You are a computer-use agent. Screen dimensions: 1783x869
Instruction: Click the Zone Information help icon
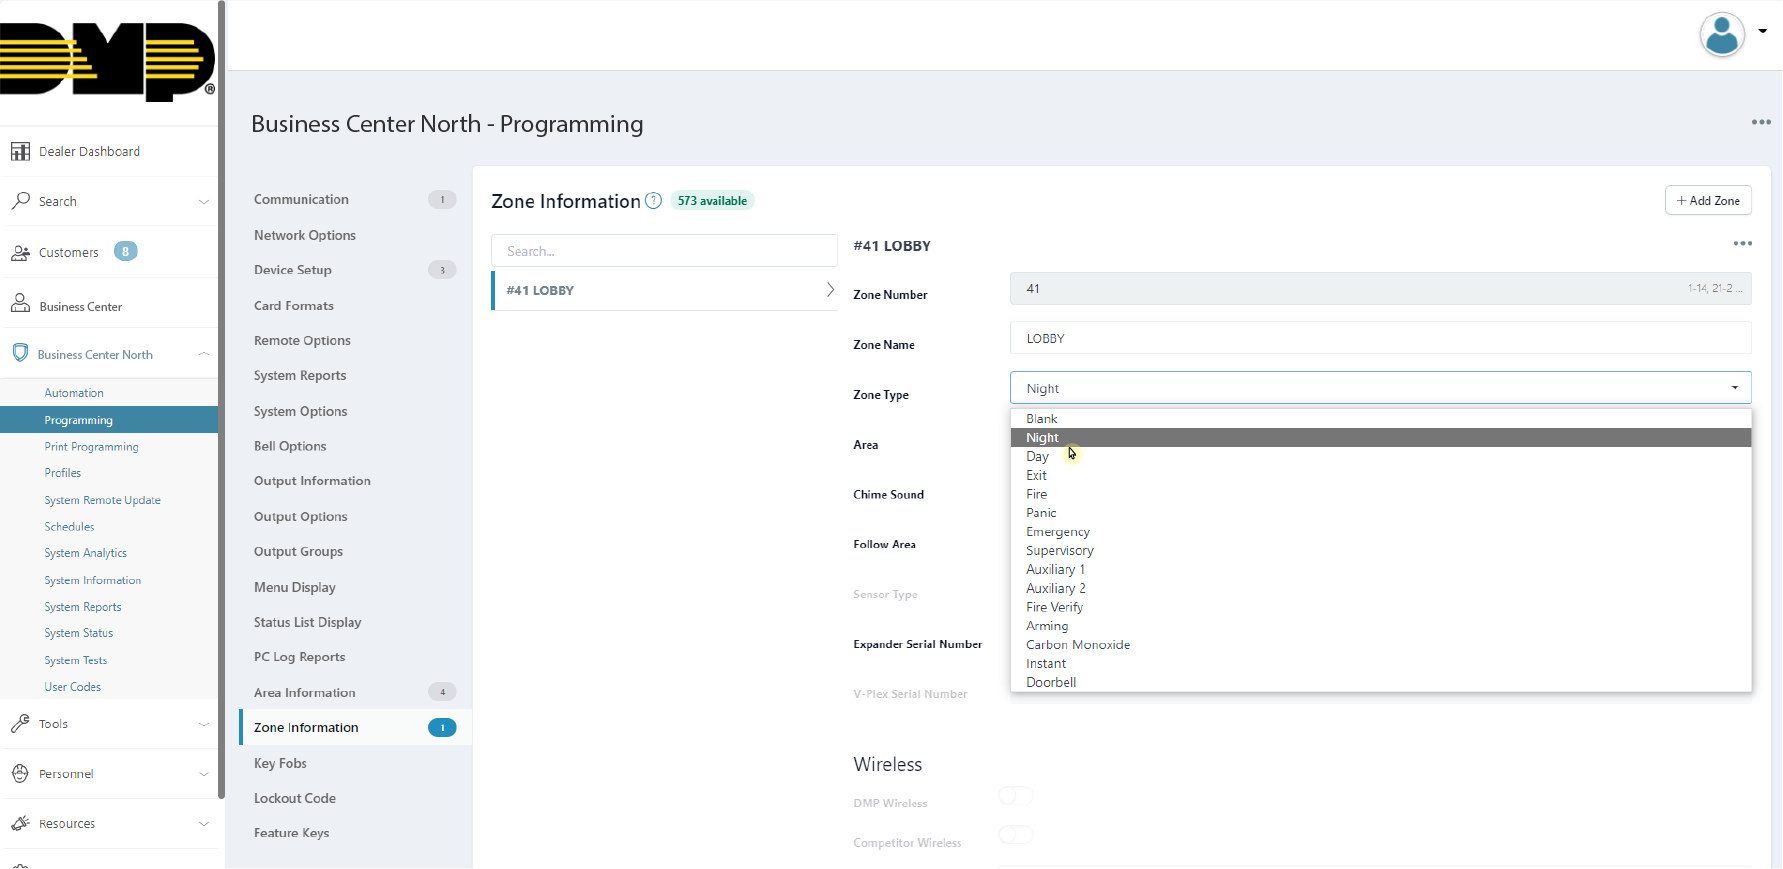tap(653, 200)
